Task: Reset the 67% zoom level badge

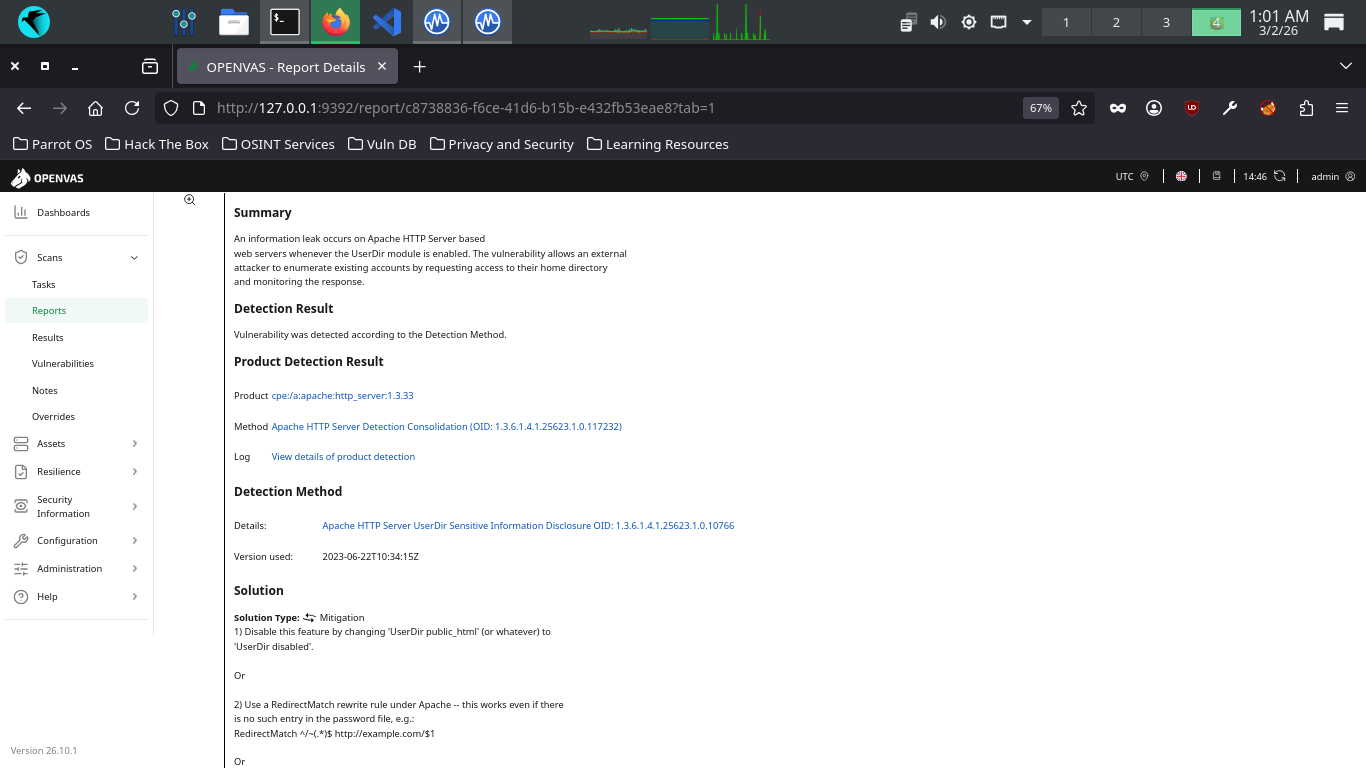Action: tap(1040, 108)
